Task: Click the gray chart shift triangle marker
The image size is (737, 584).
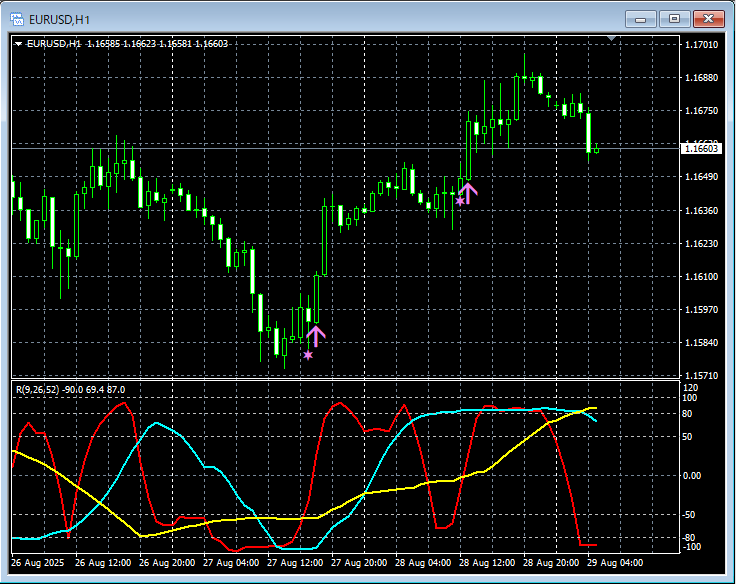Action: [x=611, y=38]
